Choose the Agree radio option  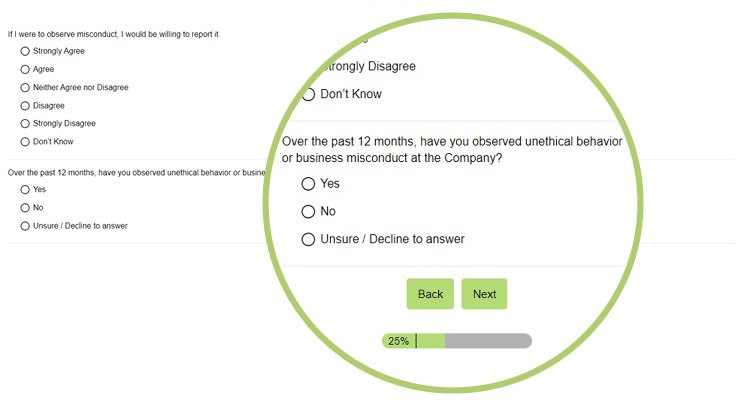pyautogui.click(x=25, y=69)
